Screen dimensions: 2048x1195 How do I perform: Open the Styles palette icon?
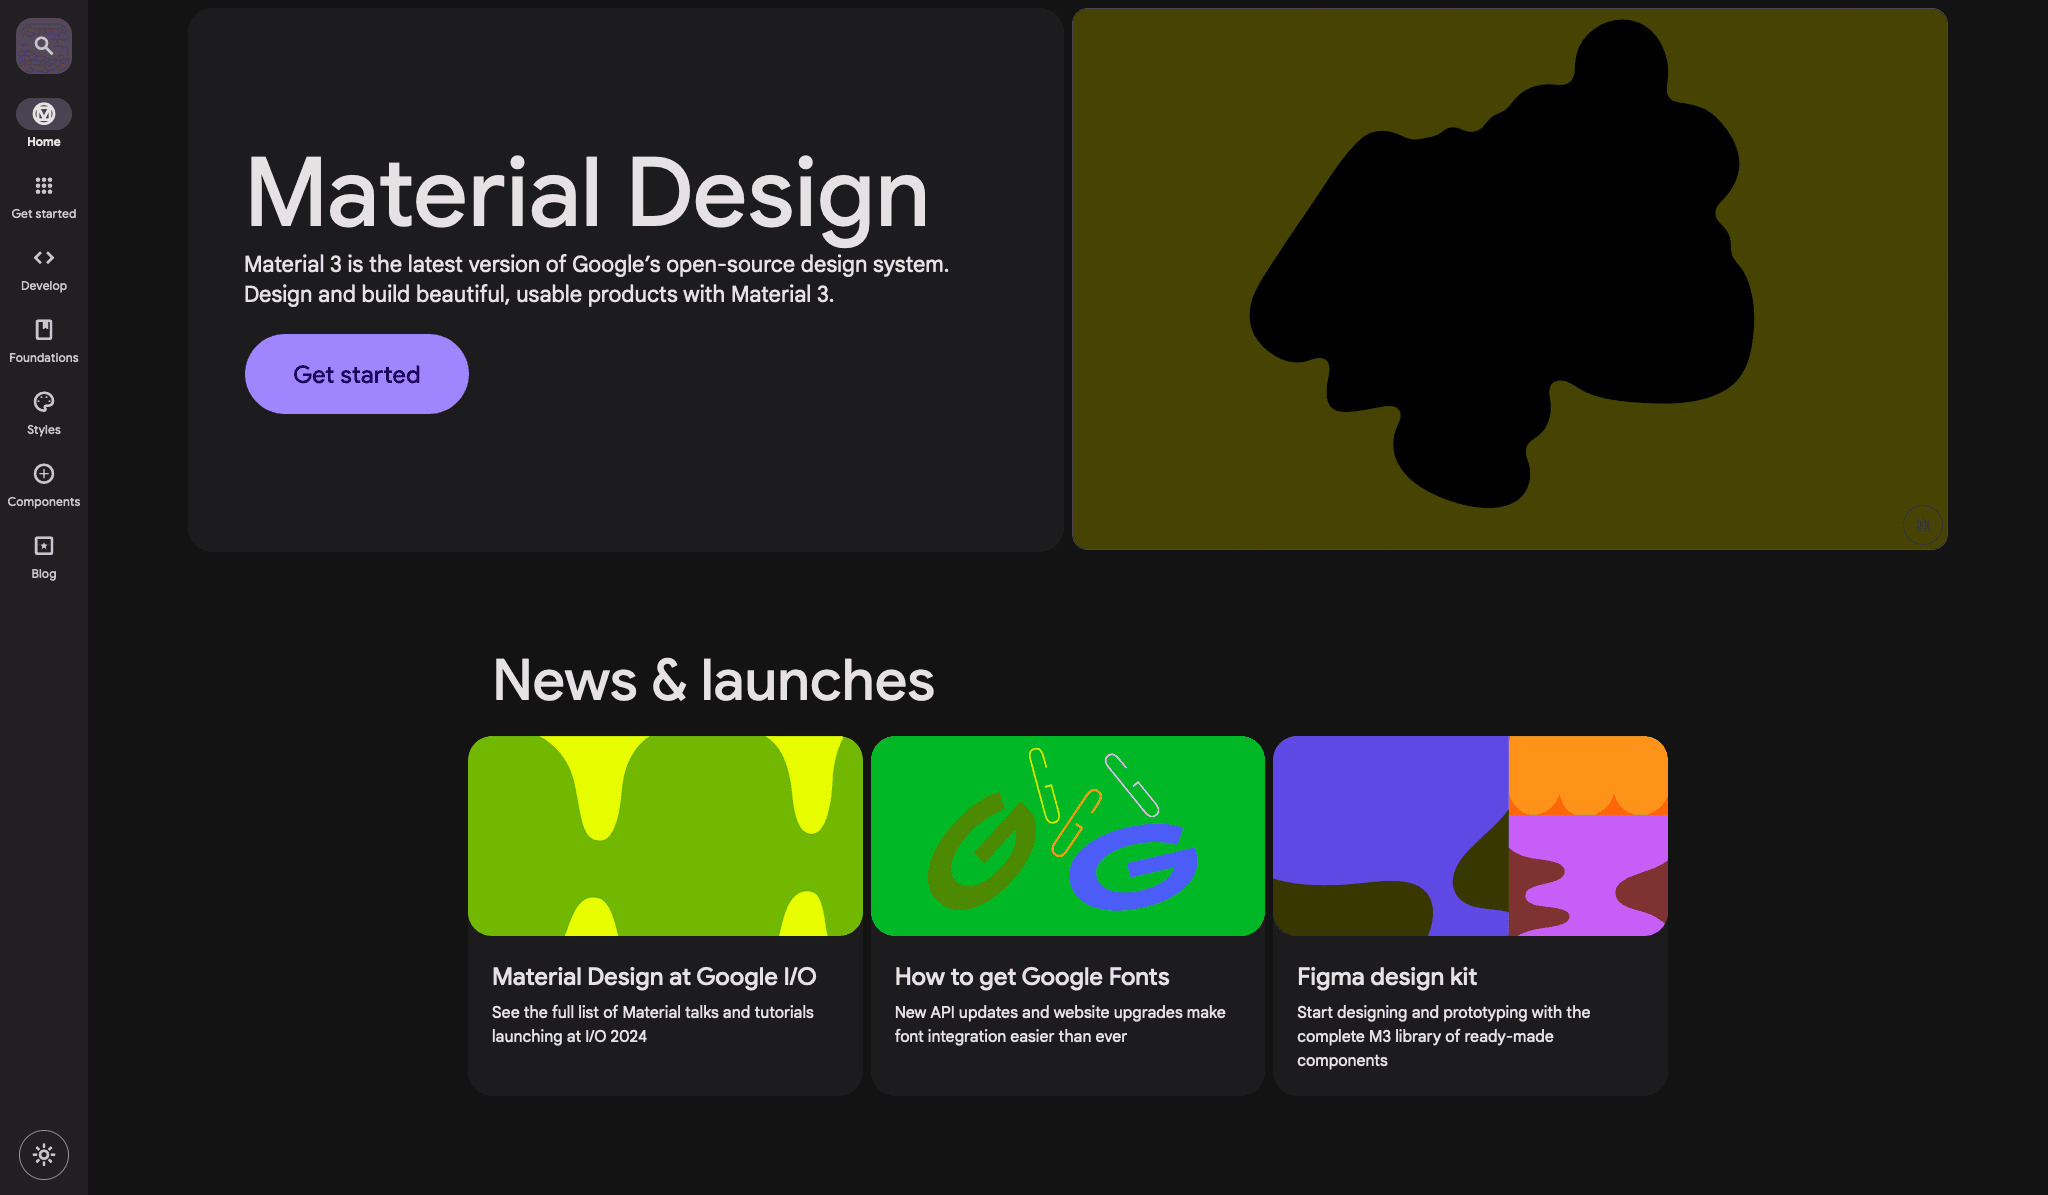[43, 402]
